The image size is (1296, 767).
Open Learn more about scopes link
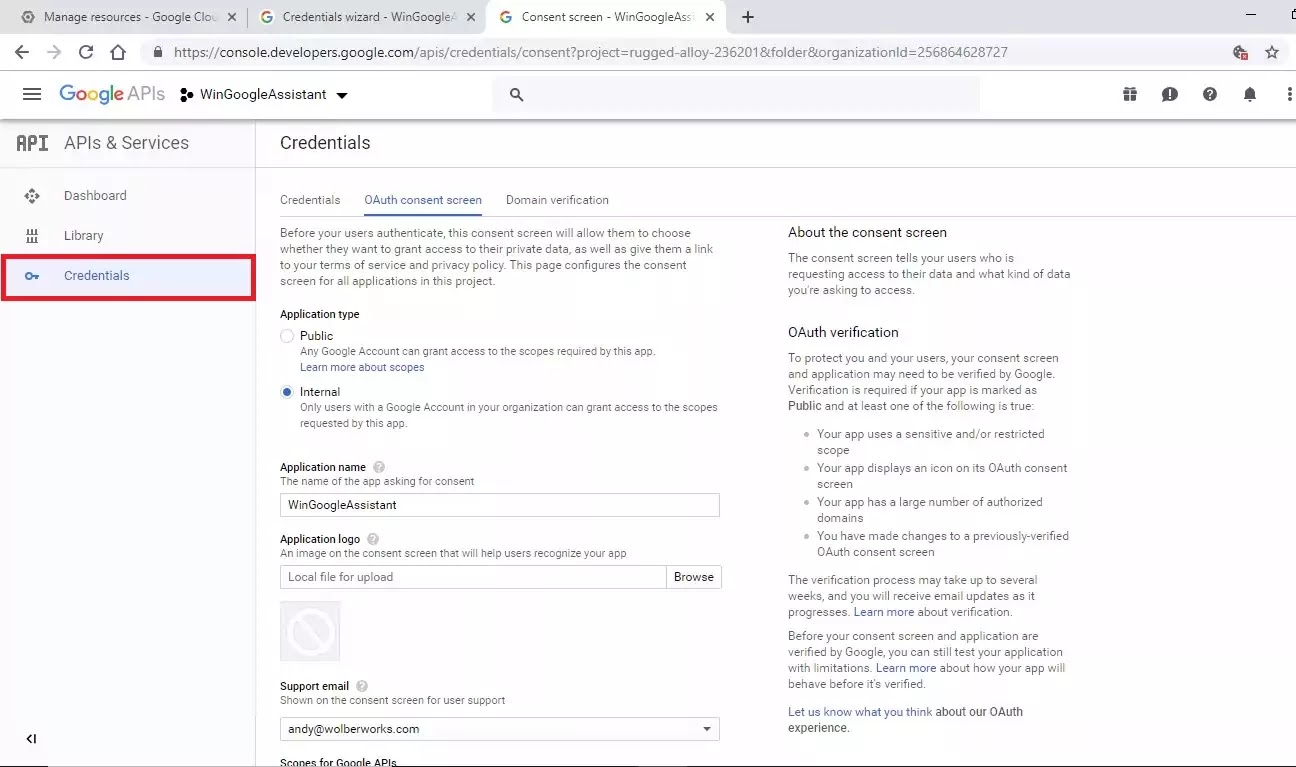[362, 367]
